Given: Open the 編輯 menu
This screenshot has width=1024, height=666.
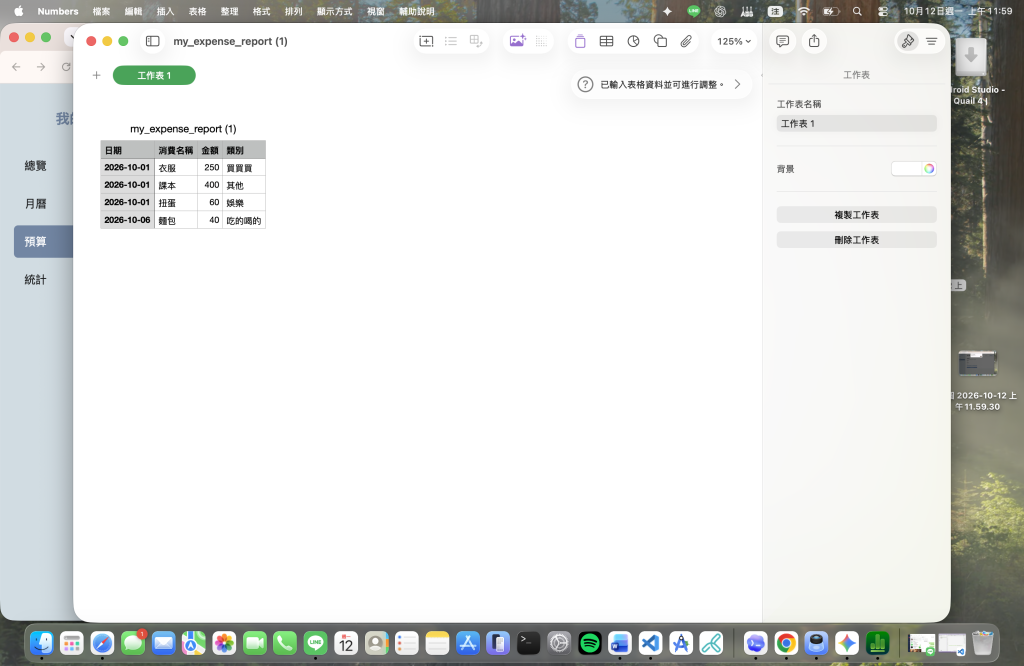Looking at the screenshot, I should tap(133, 11).
